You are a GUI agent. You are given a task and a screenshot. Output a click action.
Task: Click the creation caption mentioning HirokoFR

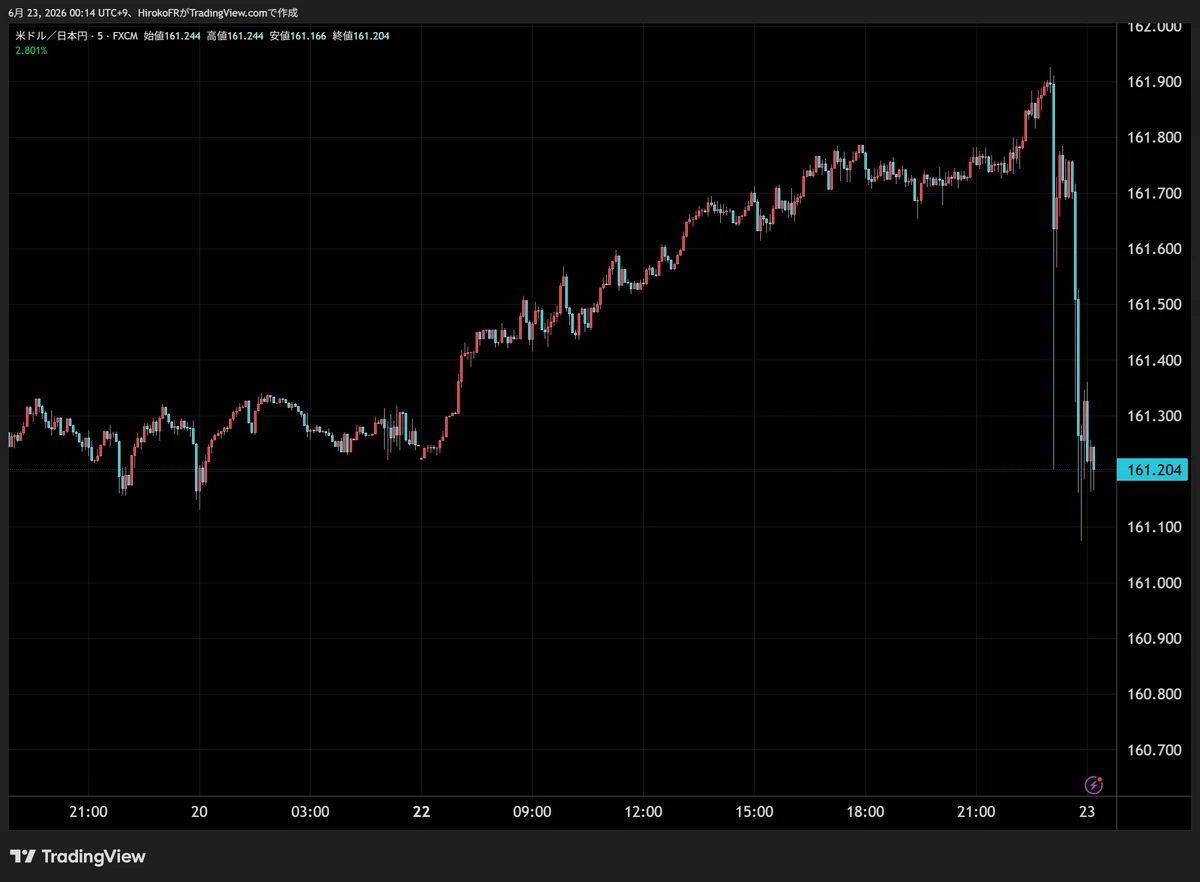[x=152, y=13]
